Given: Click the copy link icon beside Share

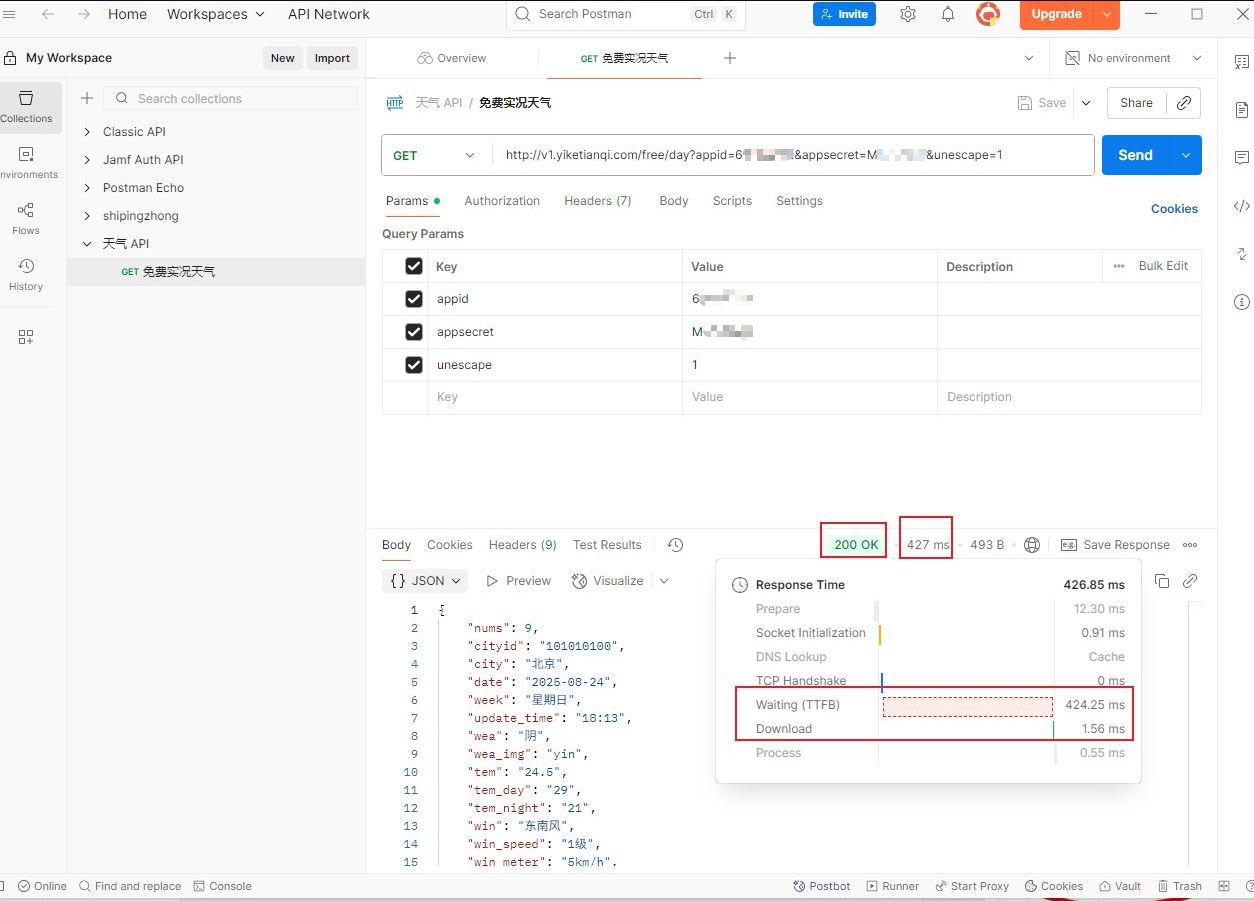Looking at the screenshot, I should 1184,103.
